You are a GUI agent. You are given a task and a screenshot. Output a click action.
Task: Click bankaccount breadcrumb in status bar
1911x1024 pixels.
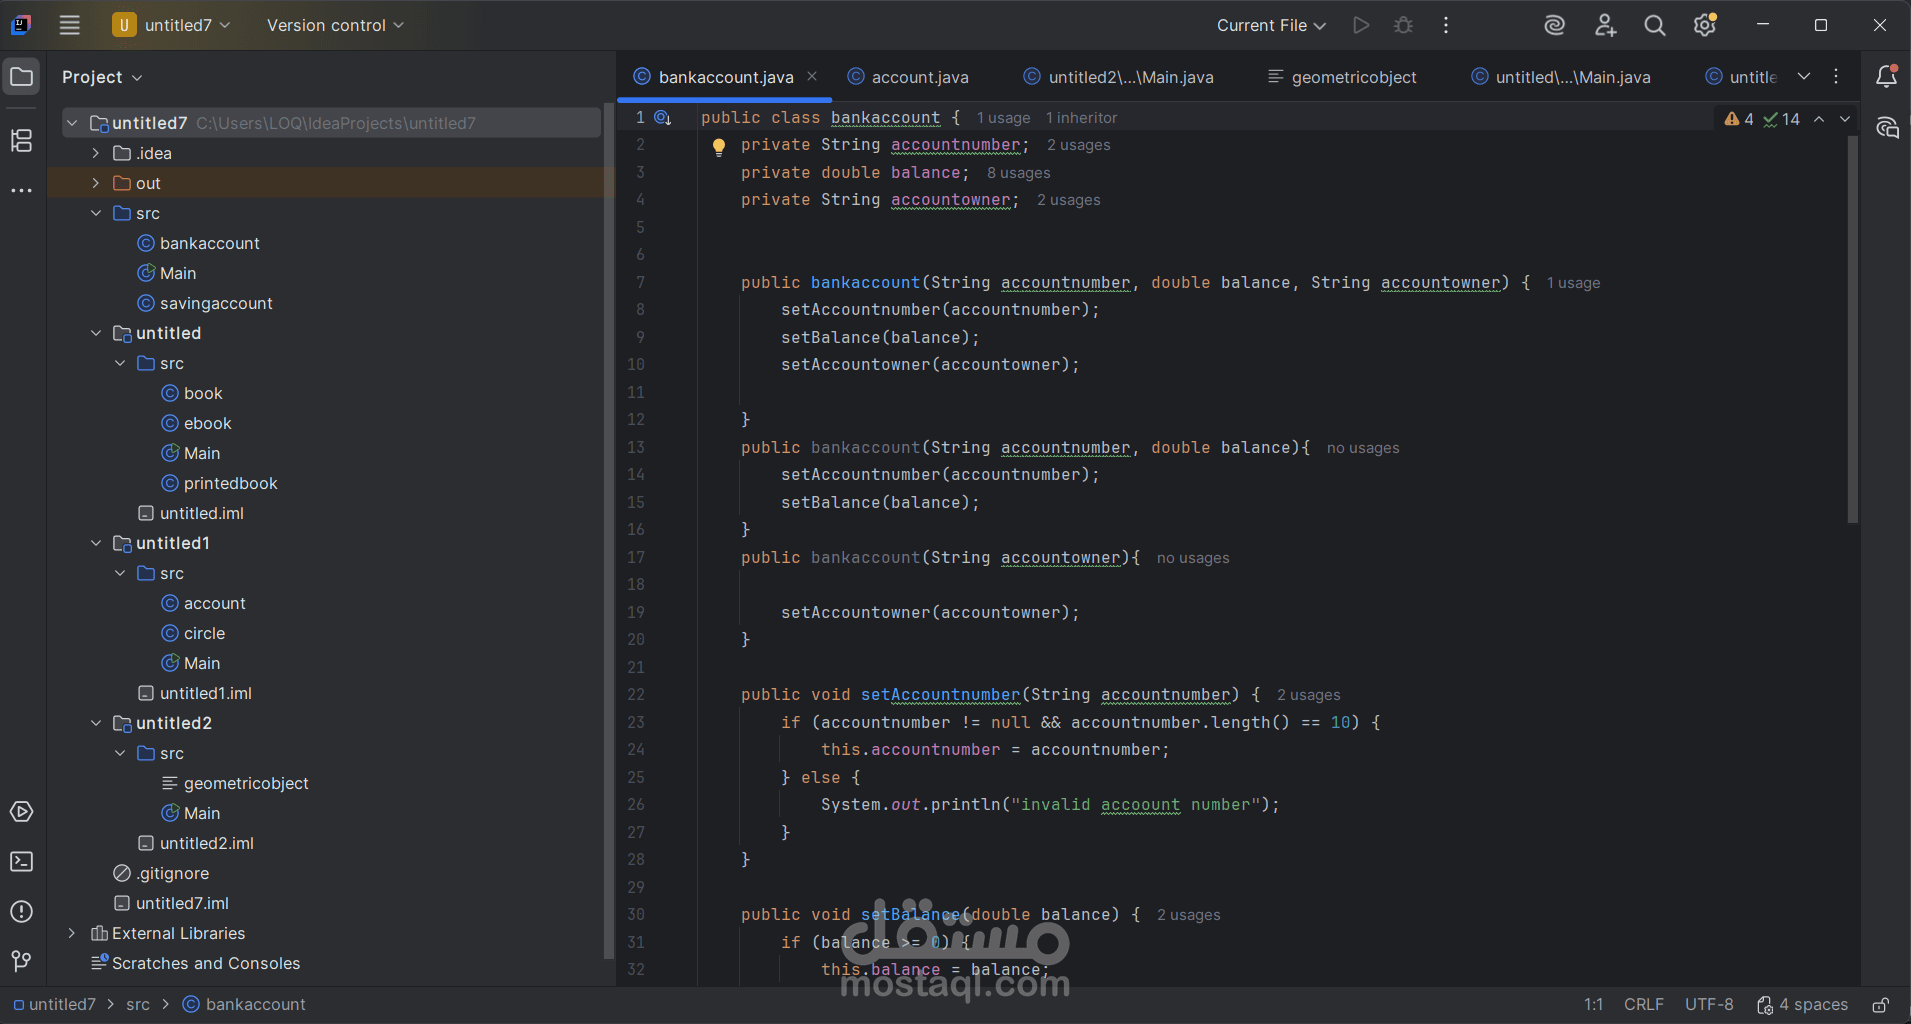coord(244,1005)
